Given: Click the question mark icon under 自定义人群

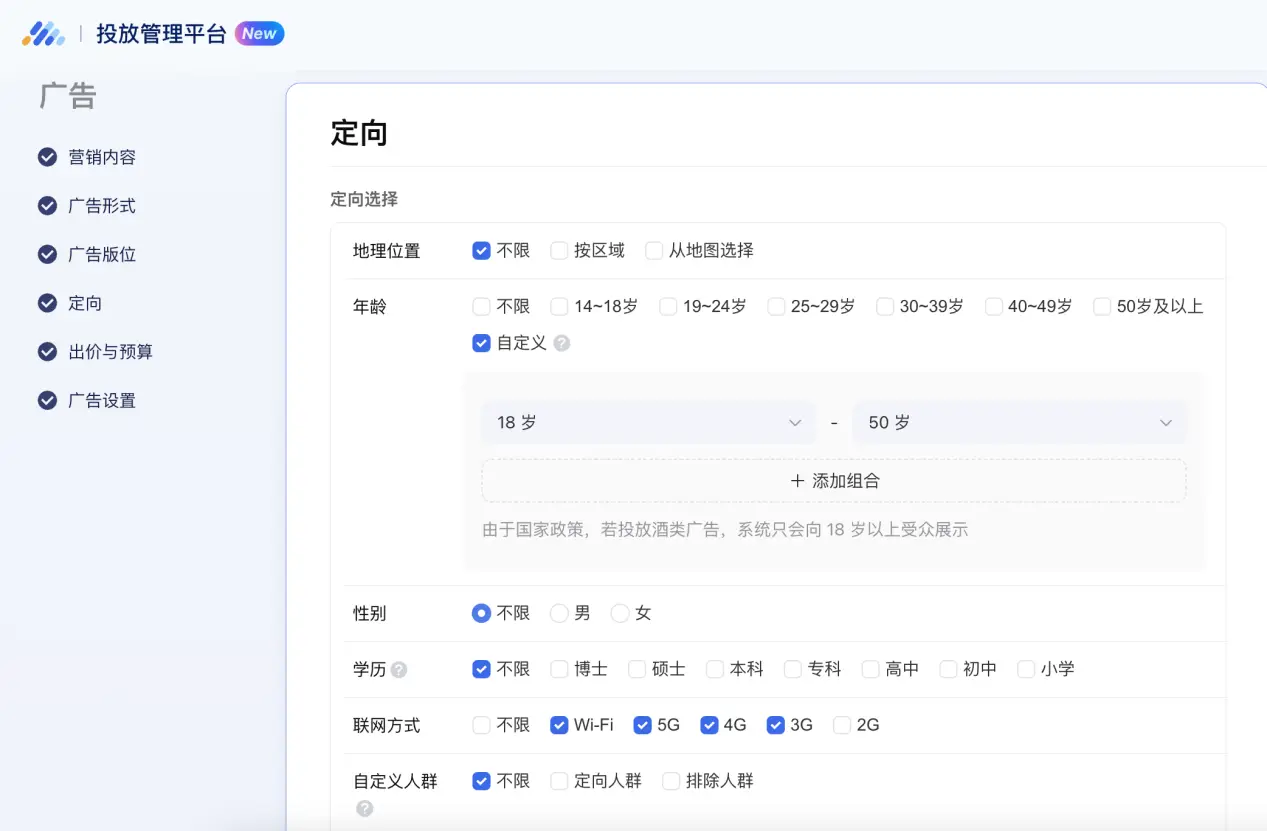Looking at the screenshot, I should (365, 808).
